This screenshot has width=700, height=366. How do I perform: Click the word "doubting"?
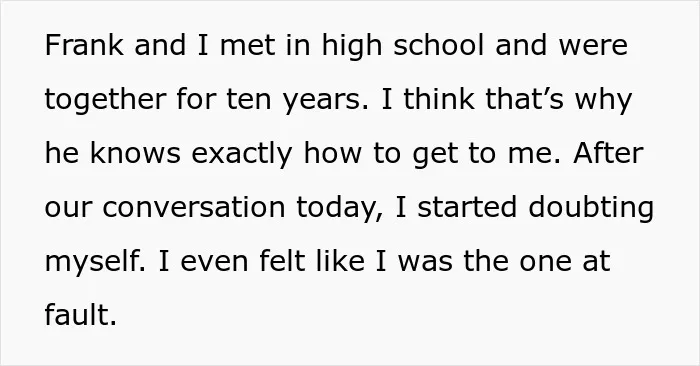click(591, 209)
